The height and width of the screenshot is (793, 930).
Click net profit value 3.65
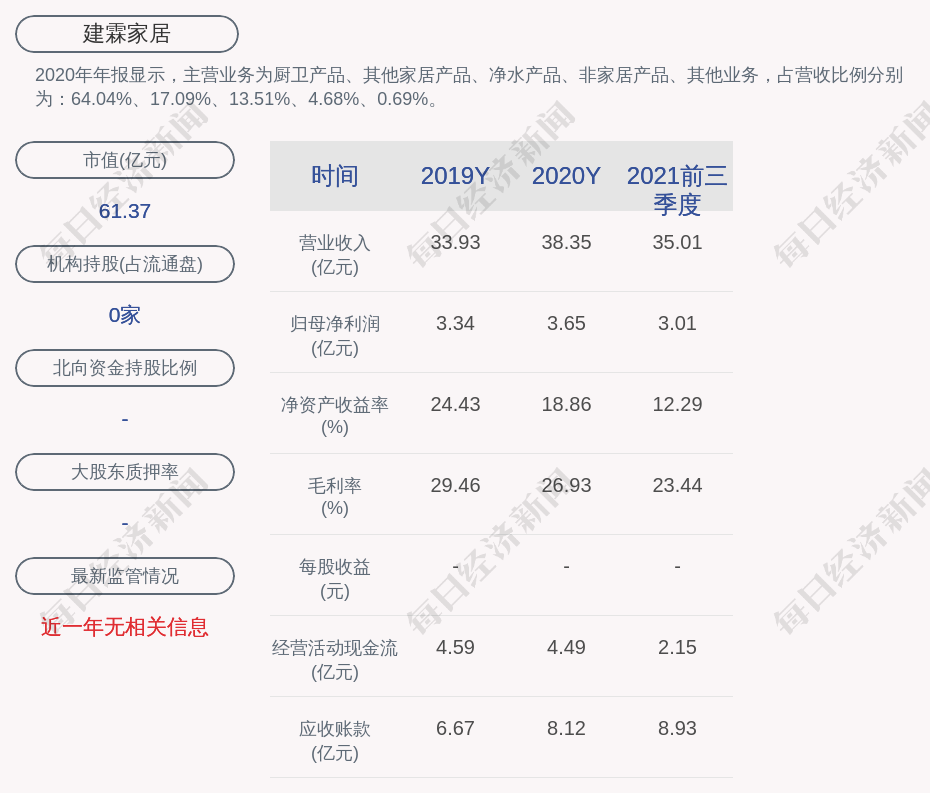pos(566,323)
